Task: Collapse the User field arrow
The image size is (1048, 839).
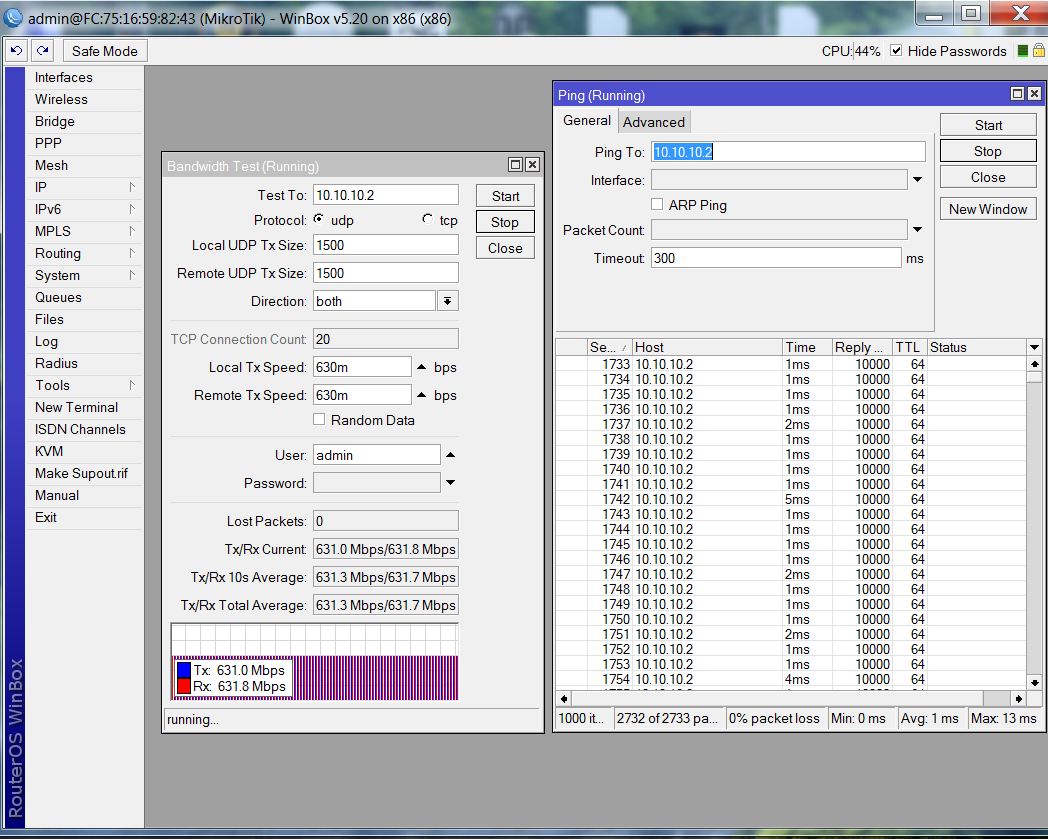Action: [x=450, y=455]
